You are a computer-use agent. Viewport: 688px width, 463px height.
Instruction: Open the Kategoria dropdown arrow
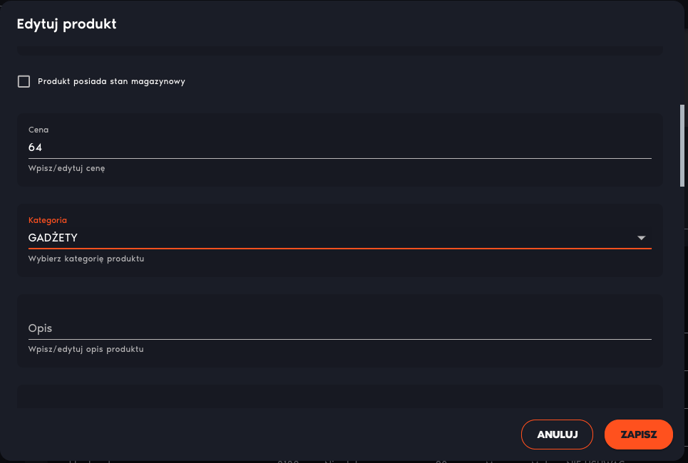click(641, 238)
